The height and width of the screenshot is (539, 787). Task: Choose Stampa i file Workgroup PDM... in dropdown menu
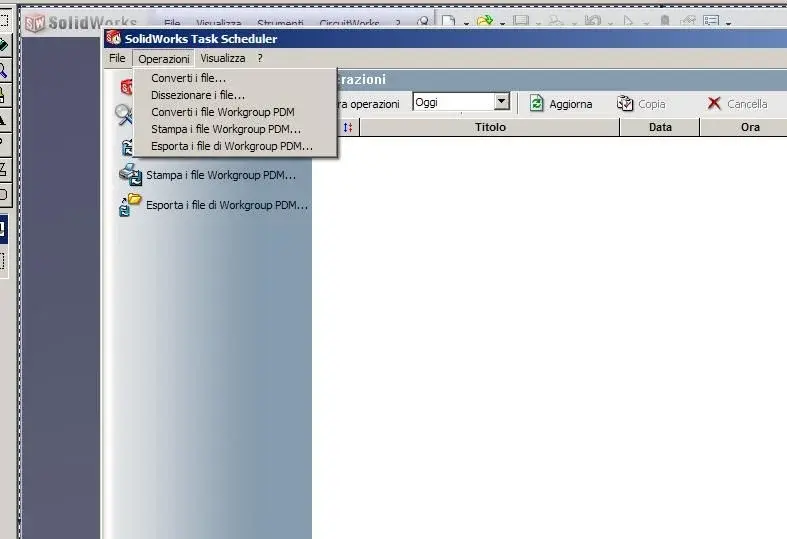(x=226, y=129)
